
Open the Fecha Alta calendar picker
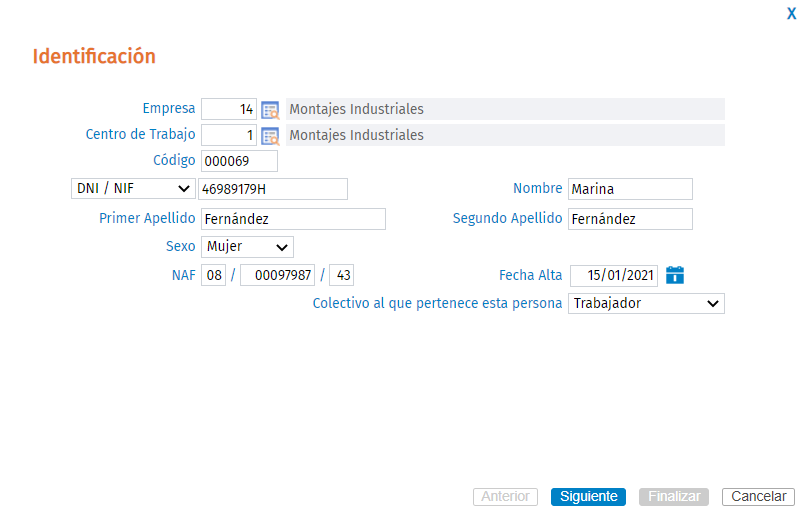point(675,275)
